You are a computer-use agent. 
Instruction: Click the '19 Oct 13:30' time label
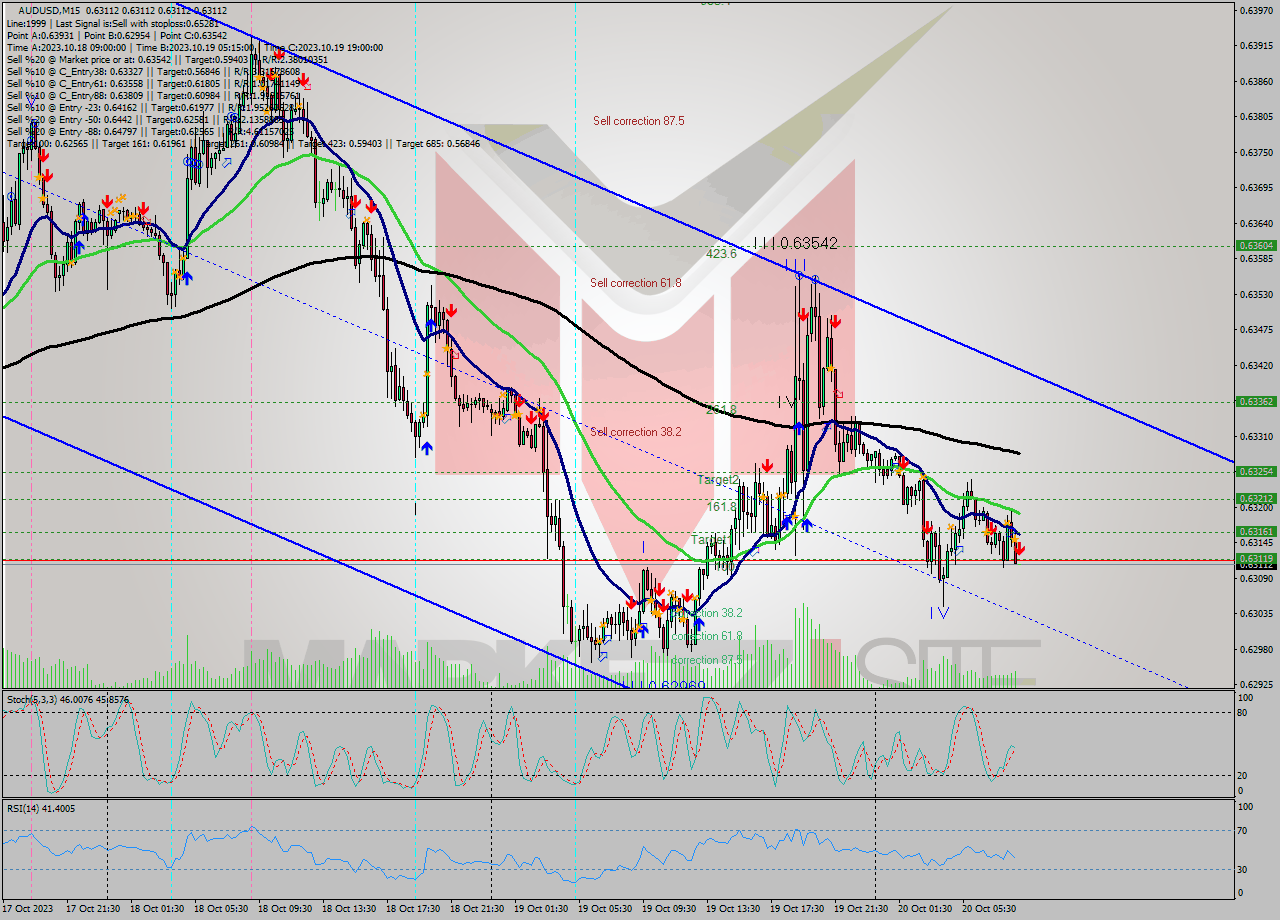pos(732,908)
